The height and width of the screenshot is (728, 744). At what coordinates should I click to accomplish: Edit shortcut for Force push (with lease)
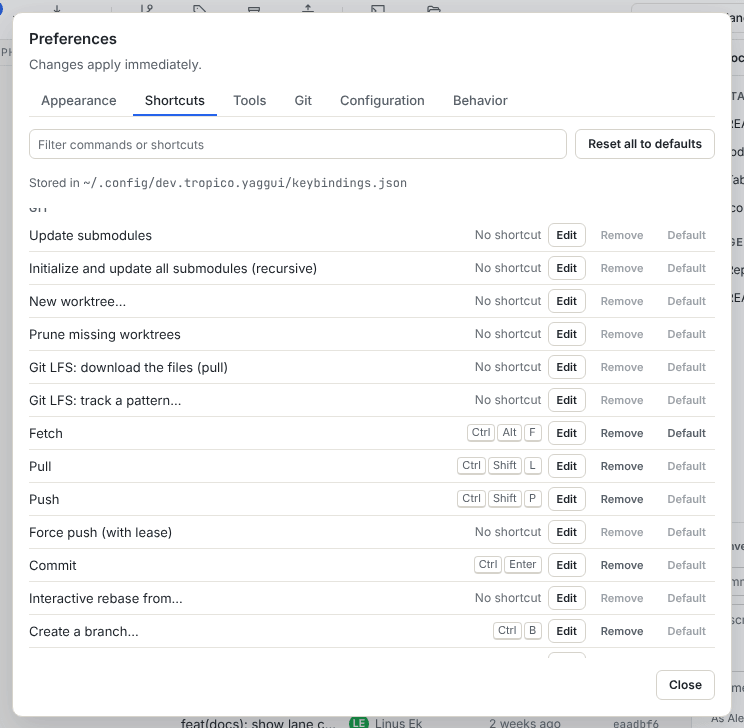coord(567,532)
